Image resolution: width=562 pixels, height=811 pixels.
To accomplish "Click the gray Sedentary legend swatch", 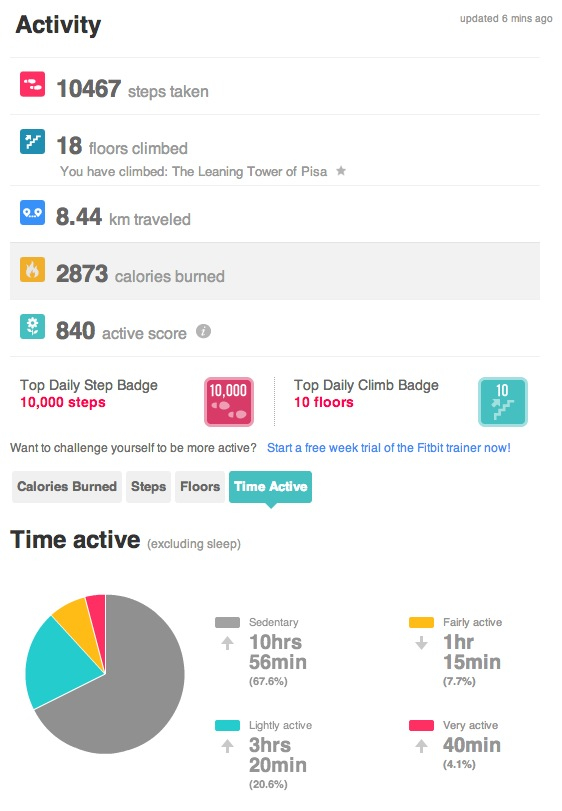I will point(227,622).
